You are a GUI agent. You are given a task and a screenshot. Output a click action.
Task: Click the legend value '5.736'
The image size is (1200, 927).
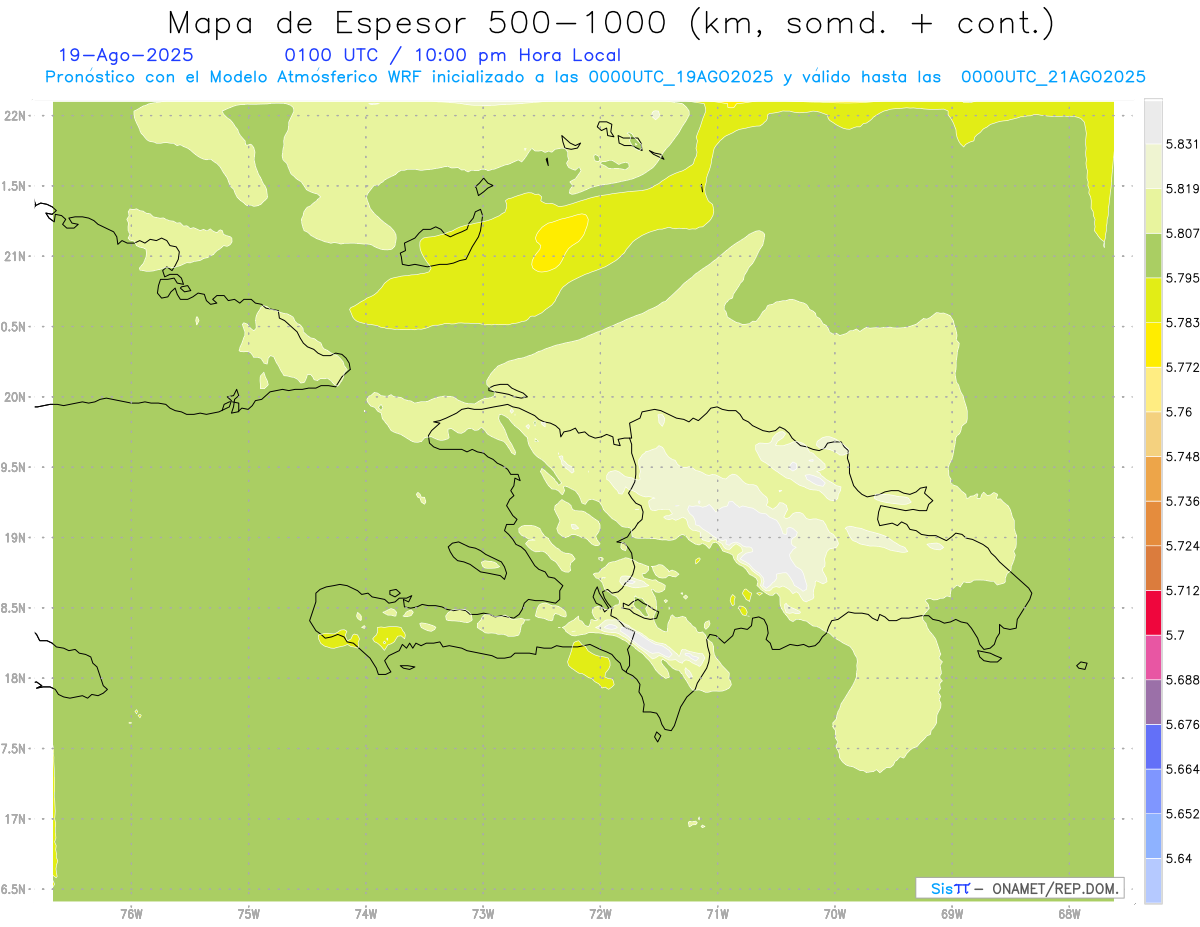[1182, 501]
